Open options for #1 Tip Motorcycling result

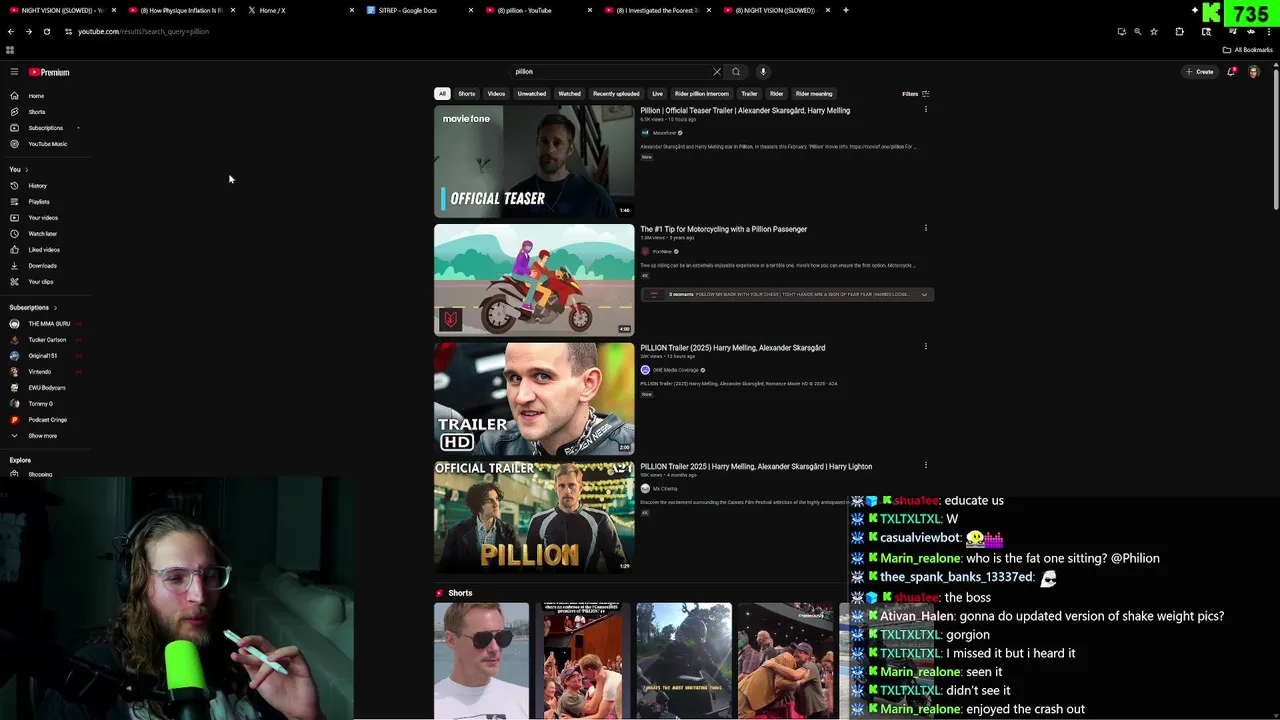(925, 228)
